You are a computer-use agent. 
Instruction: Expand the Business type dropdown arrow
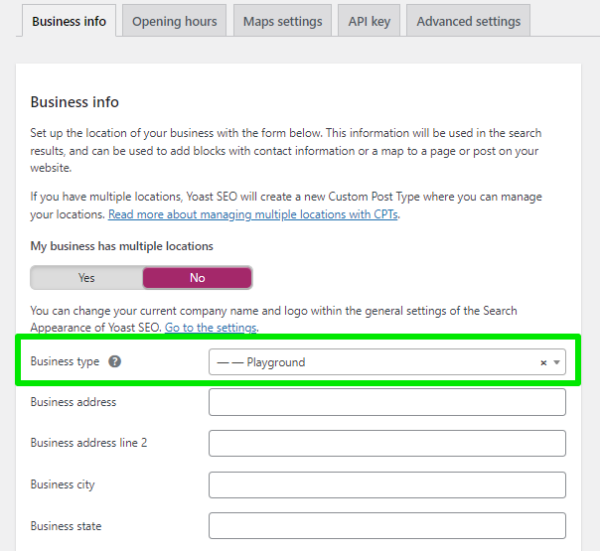click(x=556, y=363)
